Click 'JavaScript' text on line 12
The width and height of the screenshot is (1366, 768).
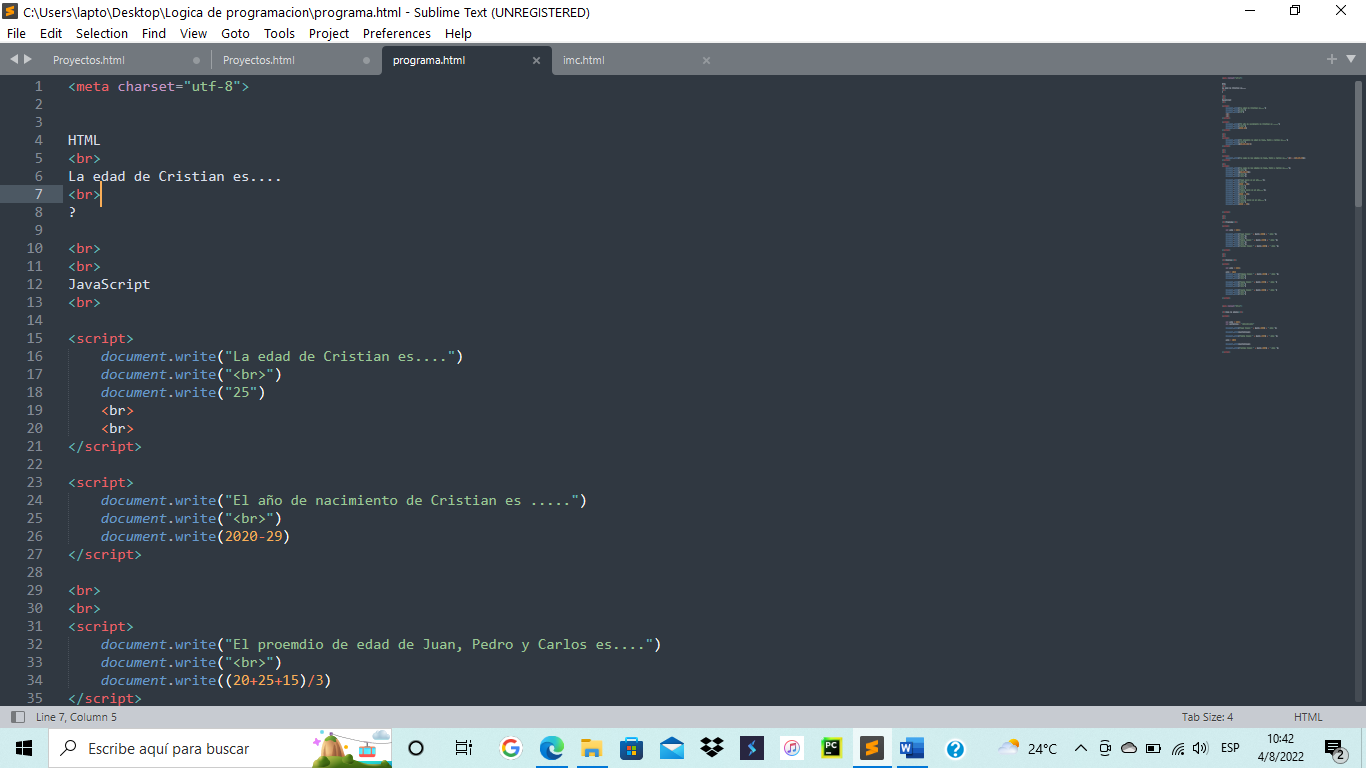click(x=109, y=284)
